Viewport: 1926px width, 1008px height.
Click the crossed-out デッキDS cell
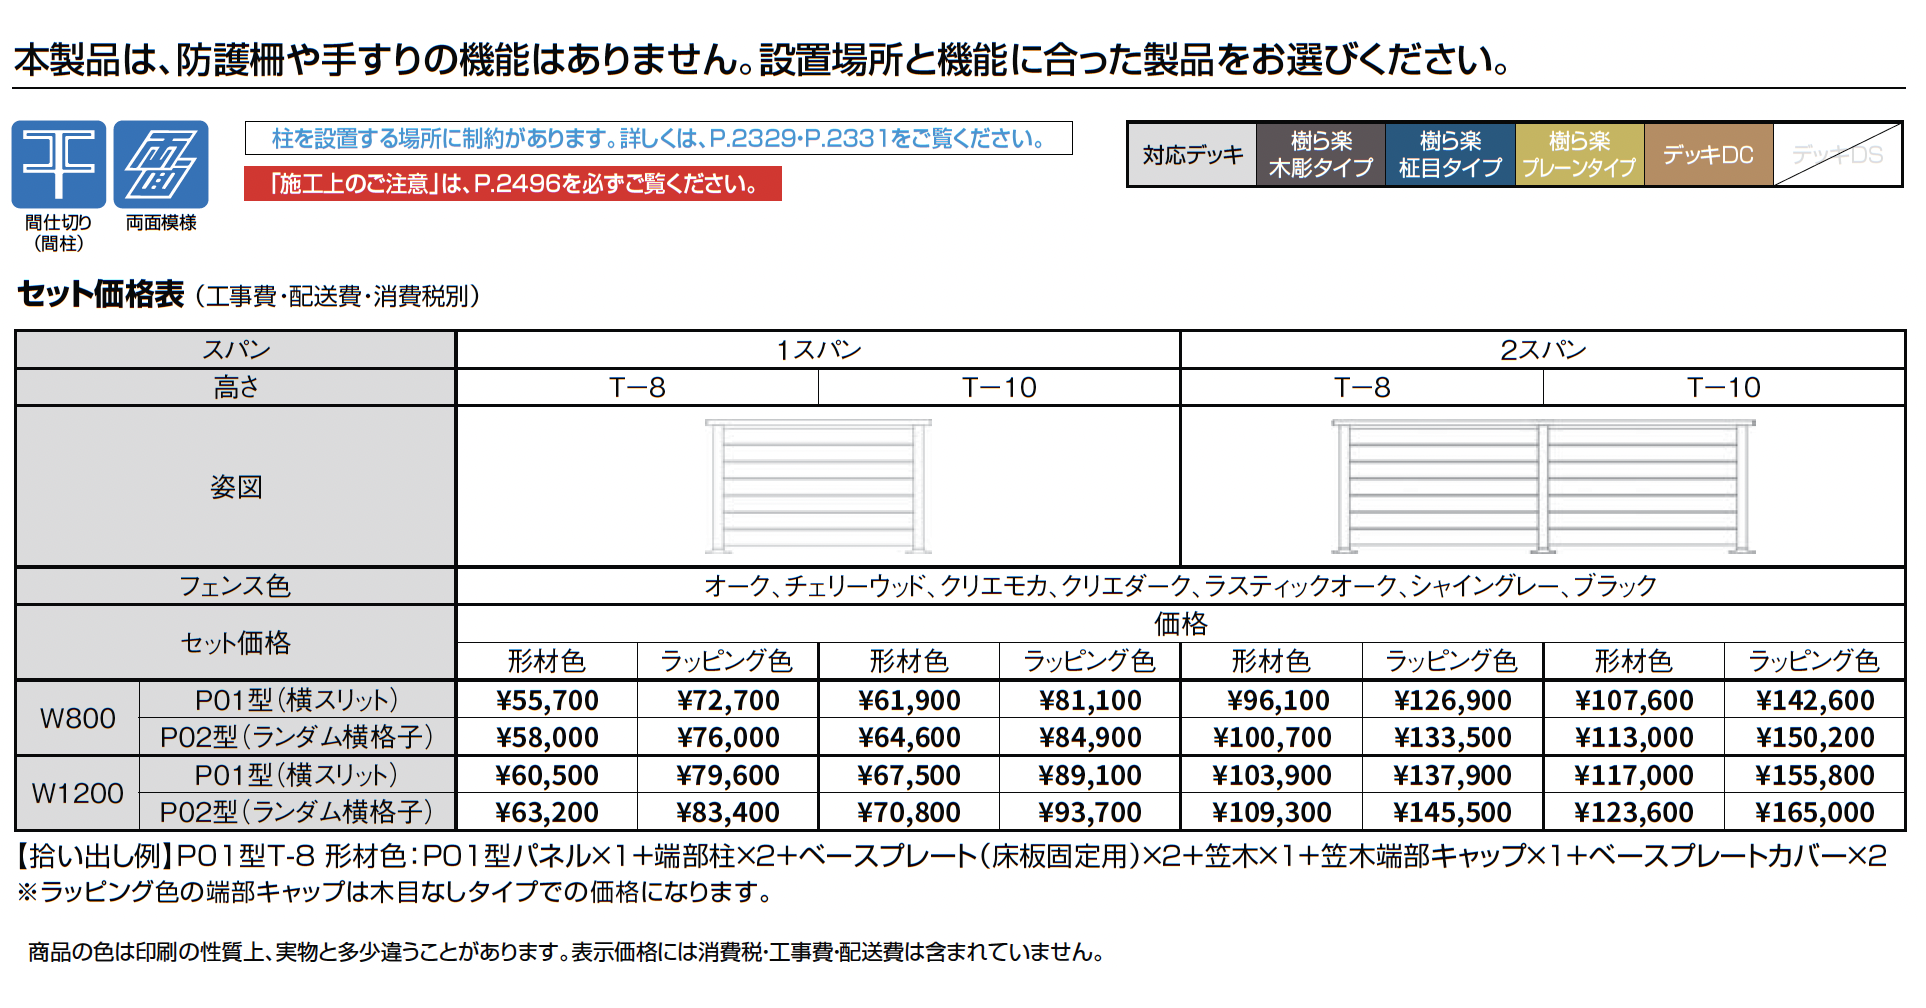click(x=1837, y=155)
